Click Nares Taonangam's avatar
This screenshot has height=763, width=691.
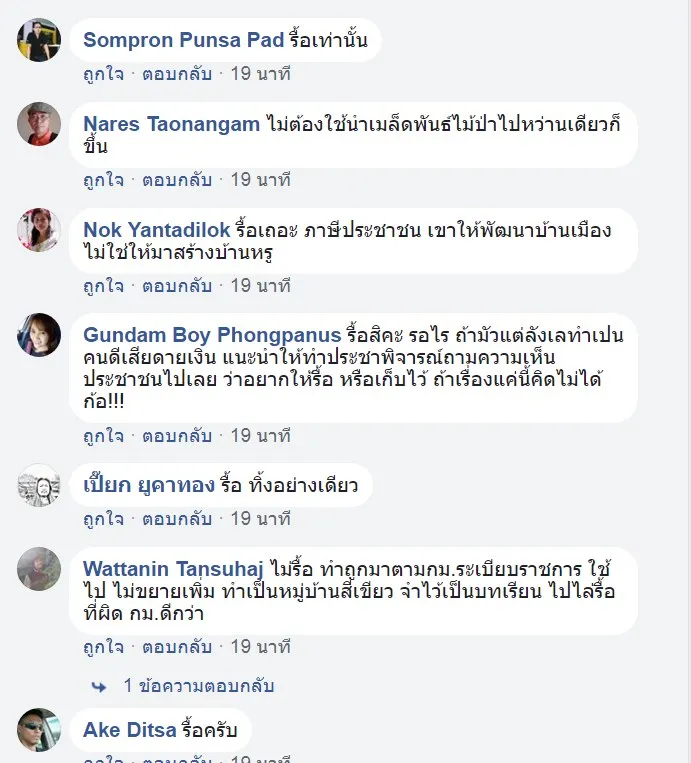[39, 124]
